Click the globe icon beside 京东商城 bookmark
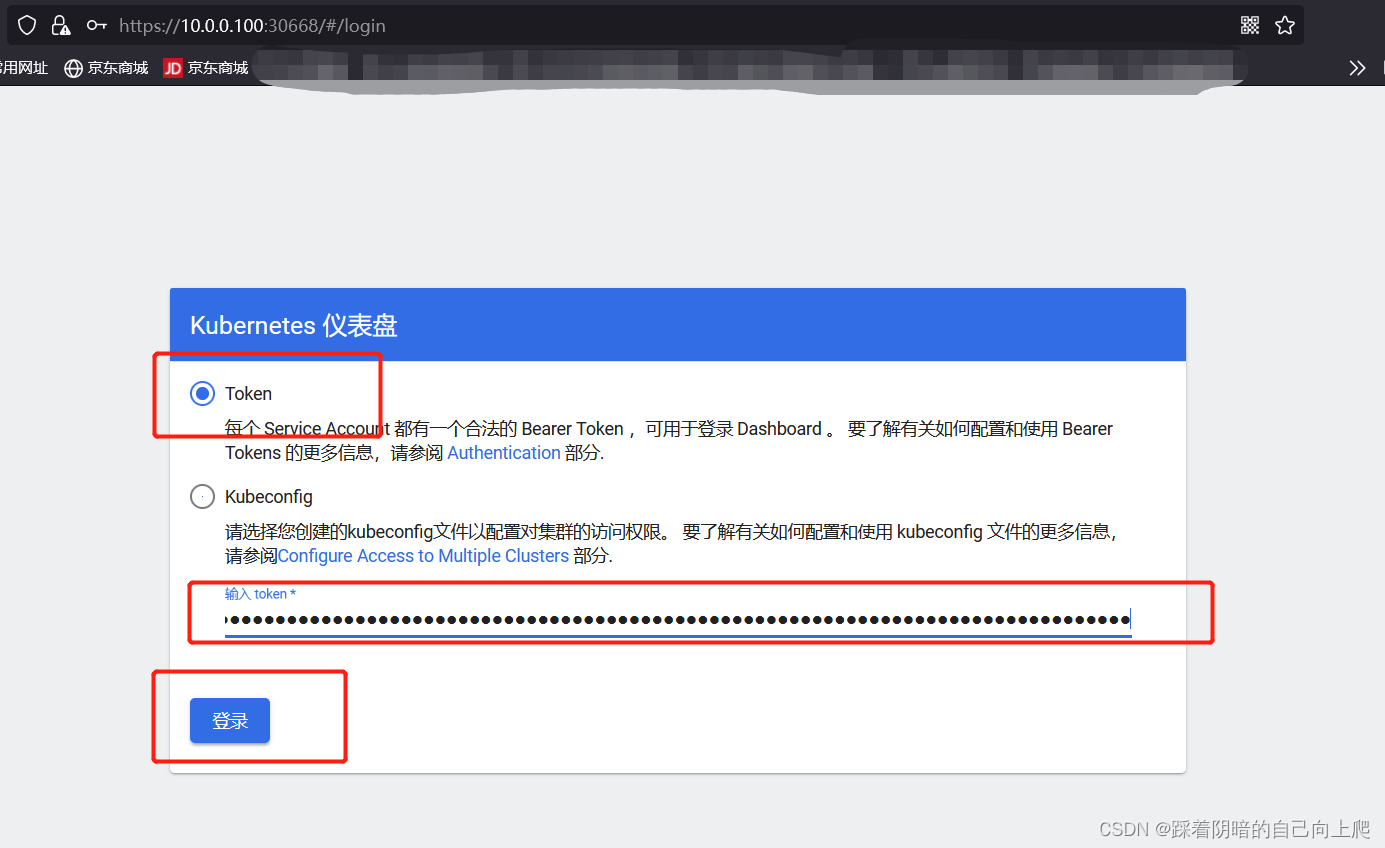This screenshot has width=1385, height=848. [72, 68]
